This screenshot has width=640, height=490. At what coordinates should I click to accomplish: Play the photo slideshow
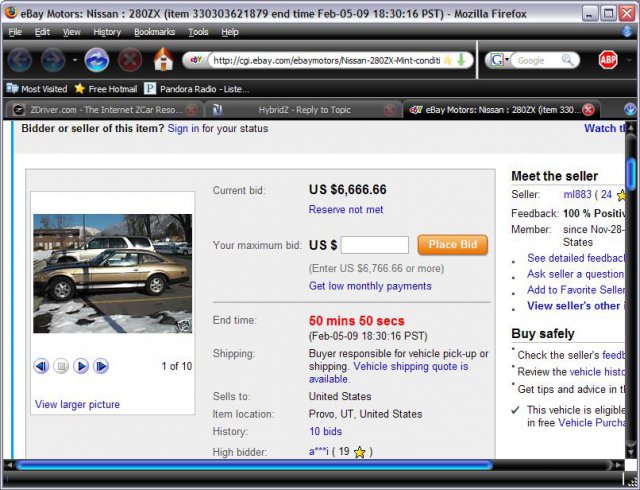[81, 366]
